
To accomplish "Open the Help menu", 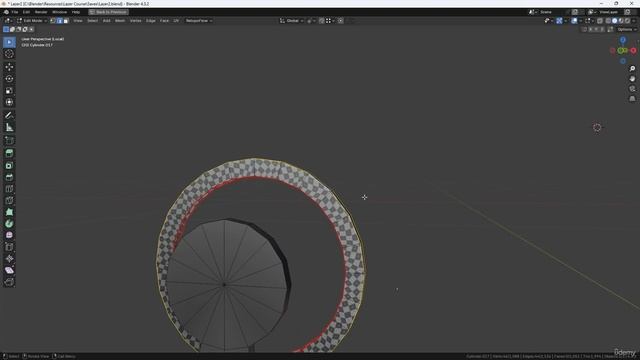I will (76, 12).
